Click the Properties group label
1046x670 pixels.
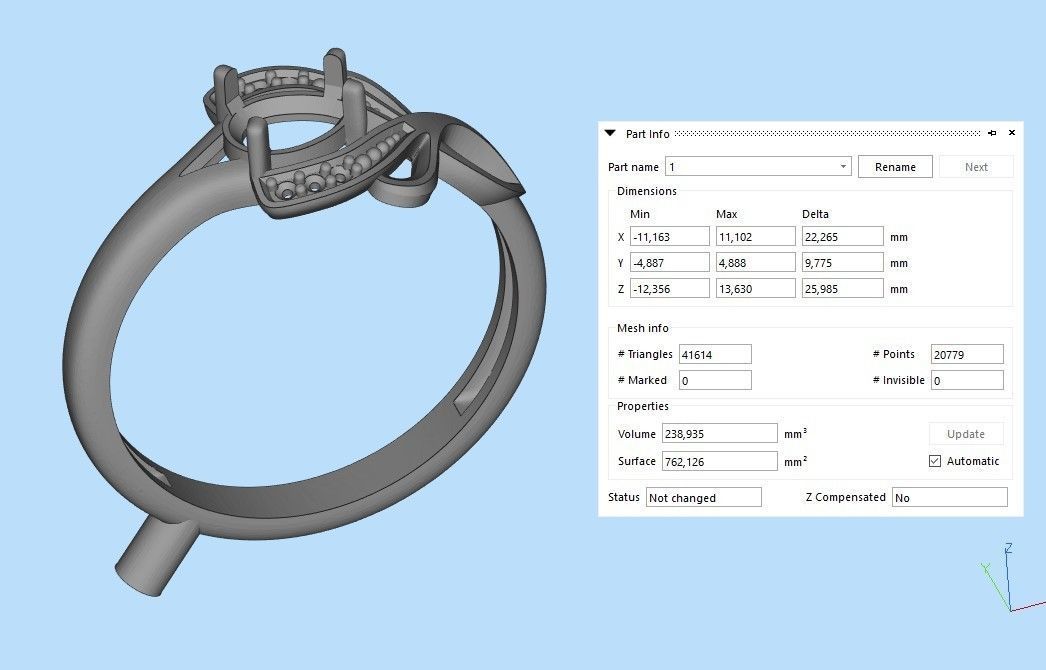642,406
